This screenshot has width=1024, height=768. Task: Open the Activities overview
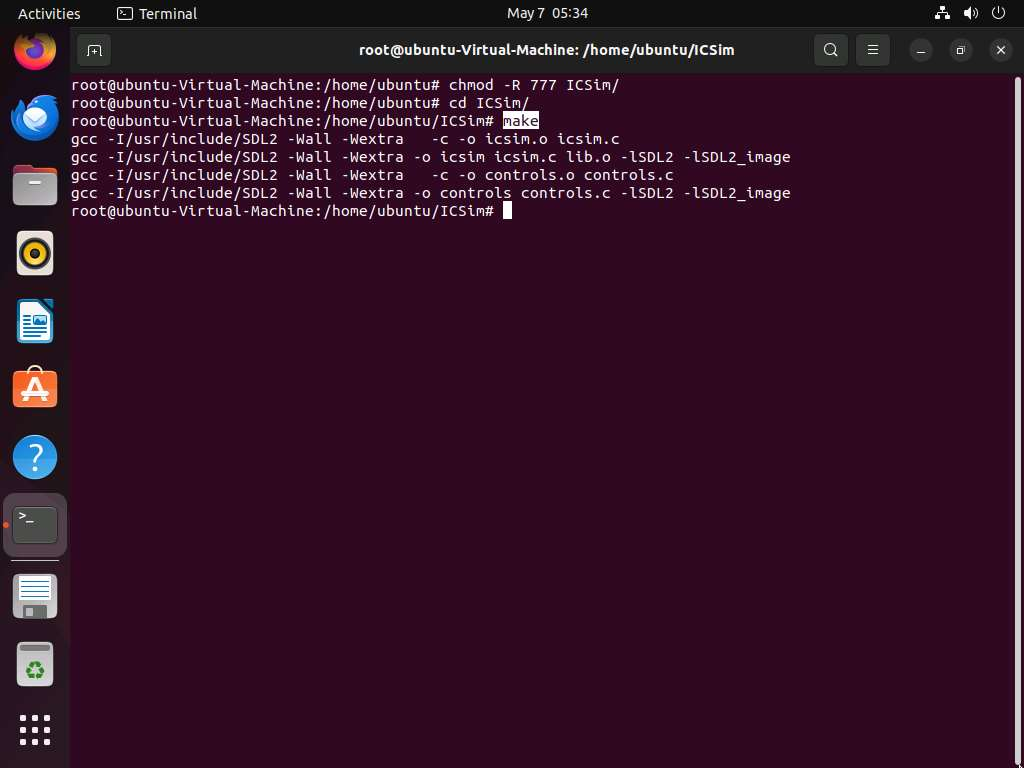coord(49,13)
